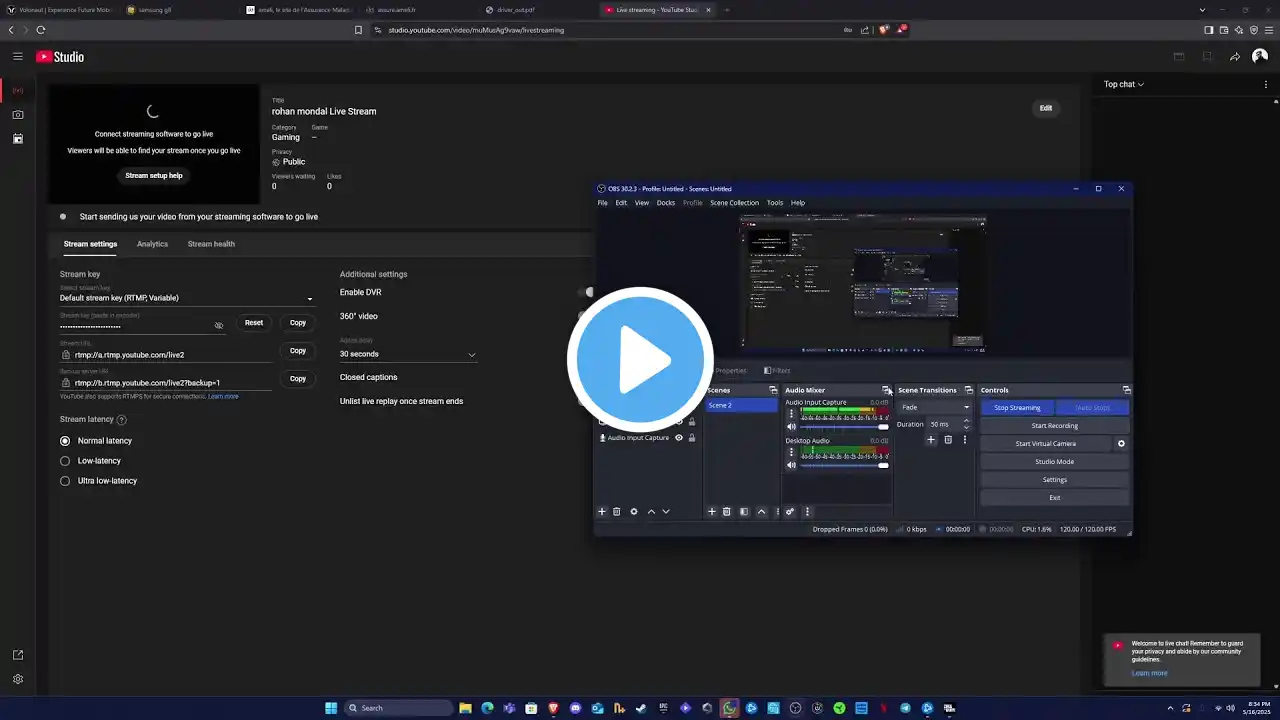
Task: Switch to the Analytics tab
Action: click(x=152, y=244)
